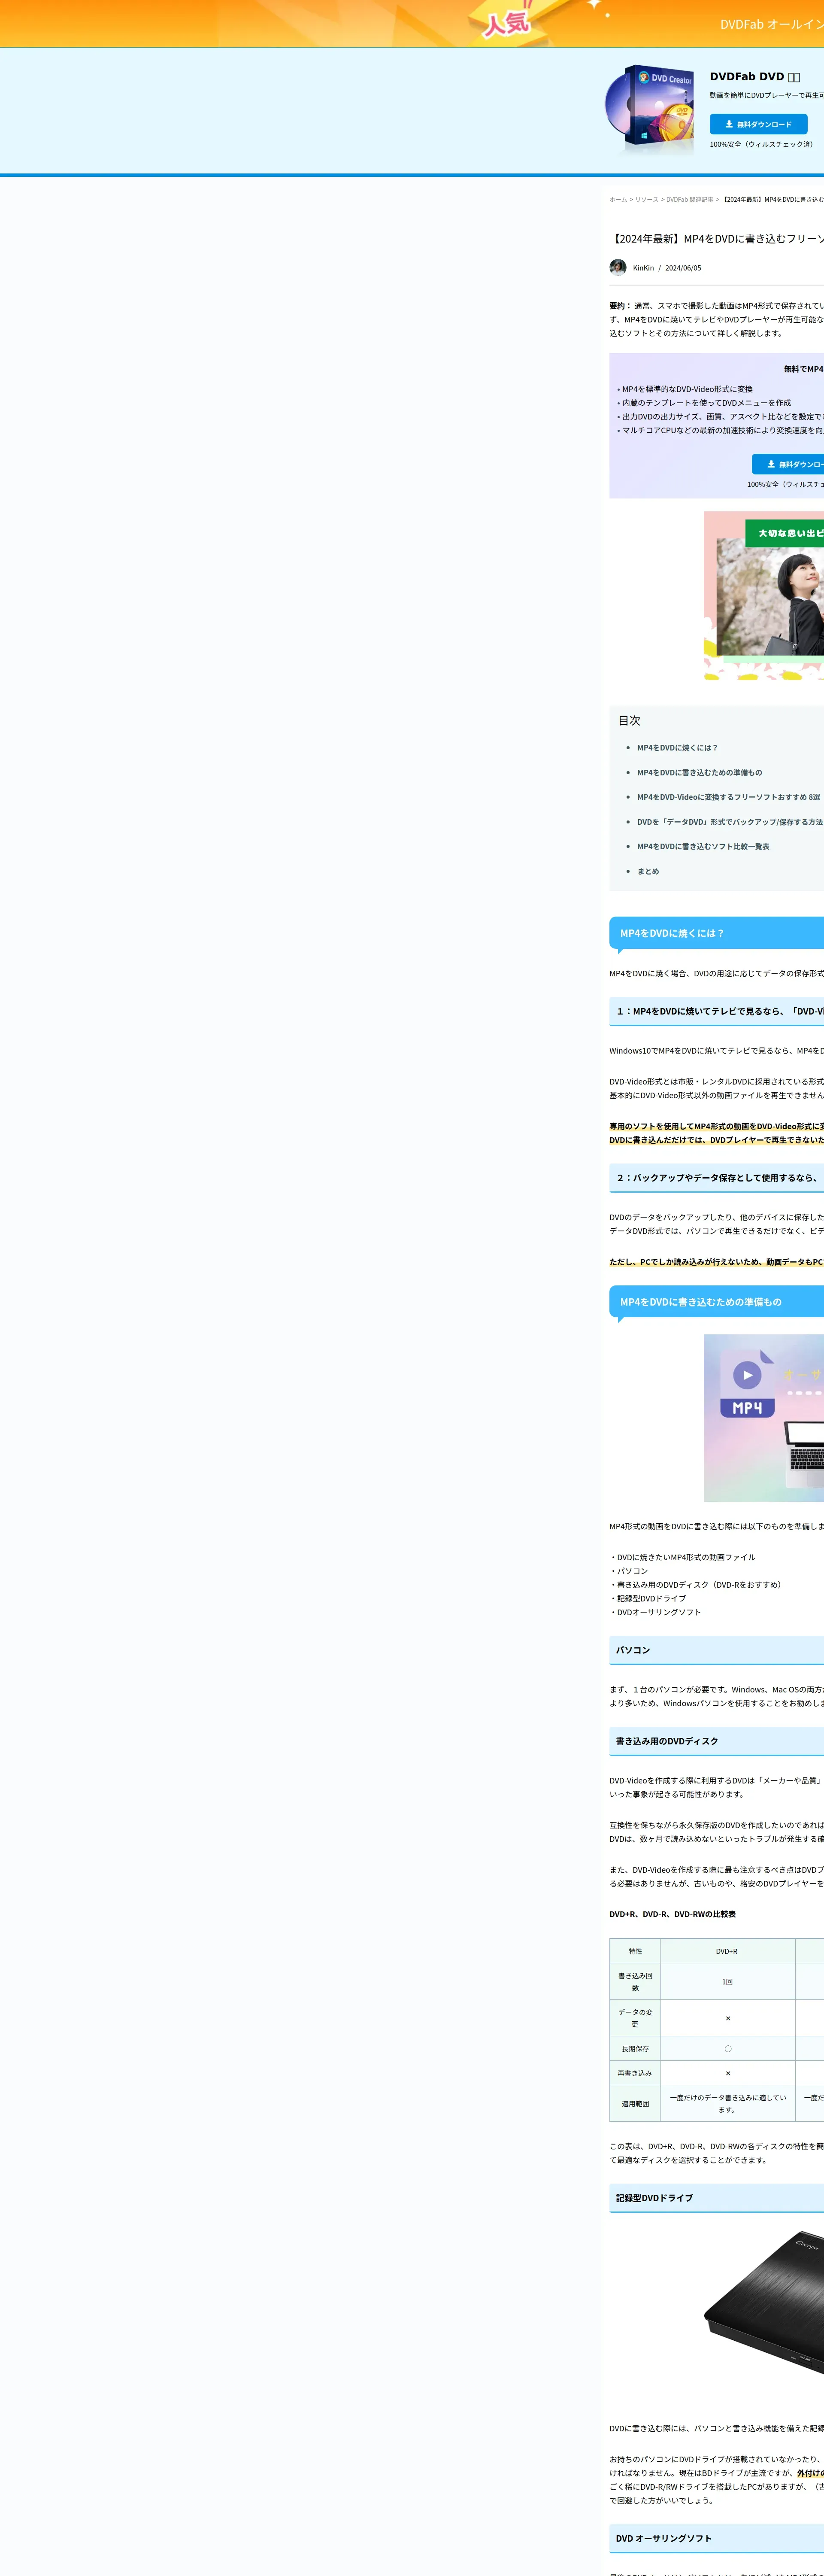Click the DVD+R table column header
The width and height of the screenshot is (824, 2576).
click(x=727, y=1951)
